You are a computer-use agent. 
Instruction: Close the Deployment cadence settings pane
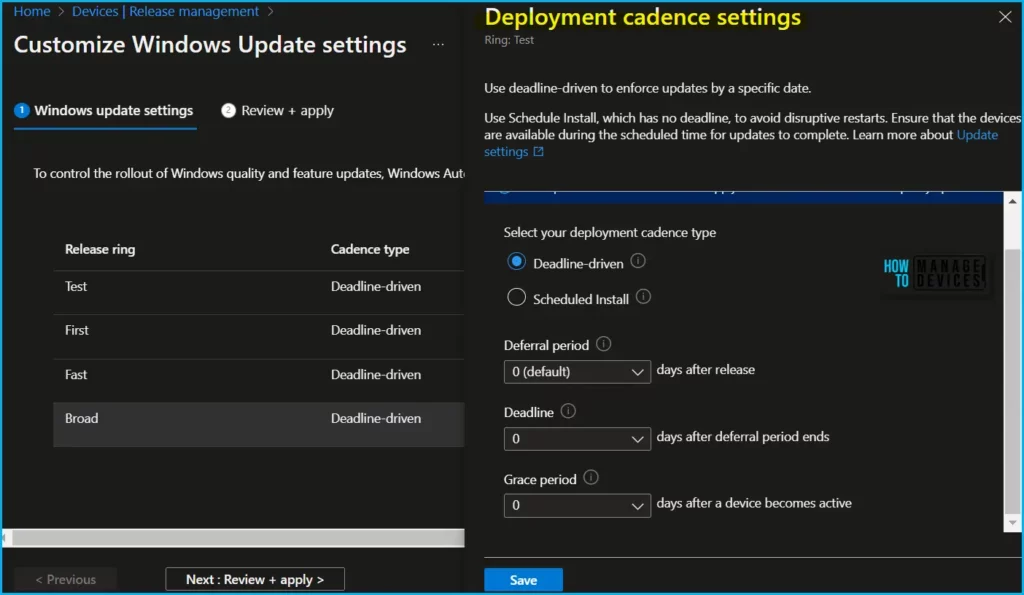point(1005,17)
